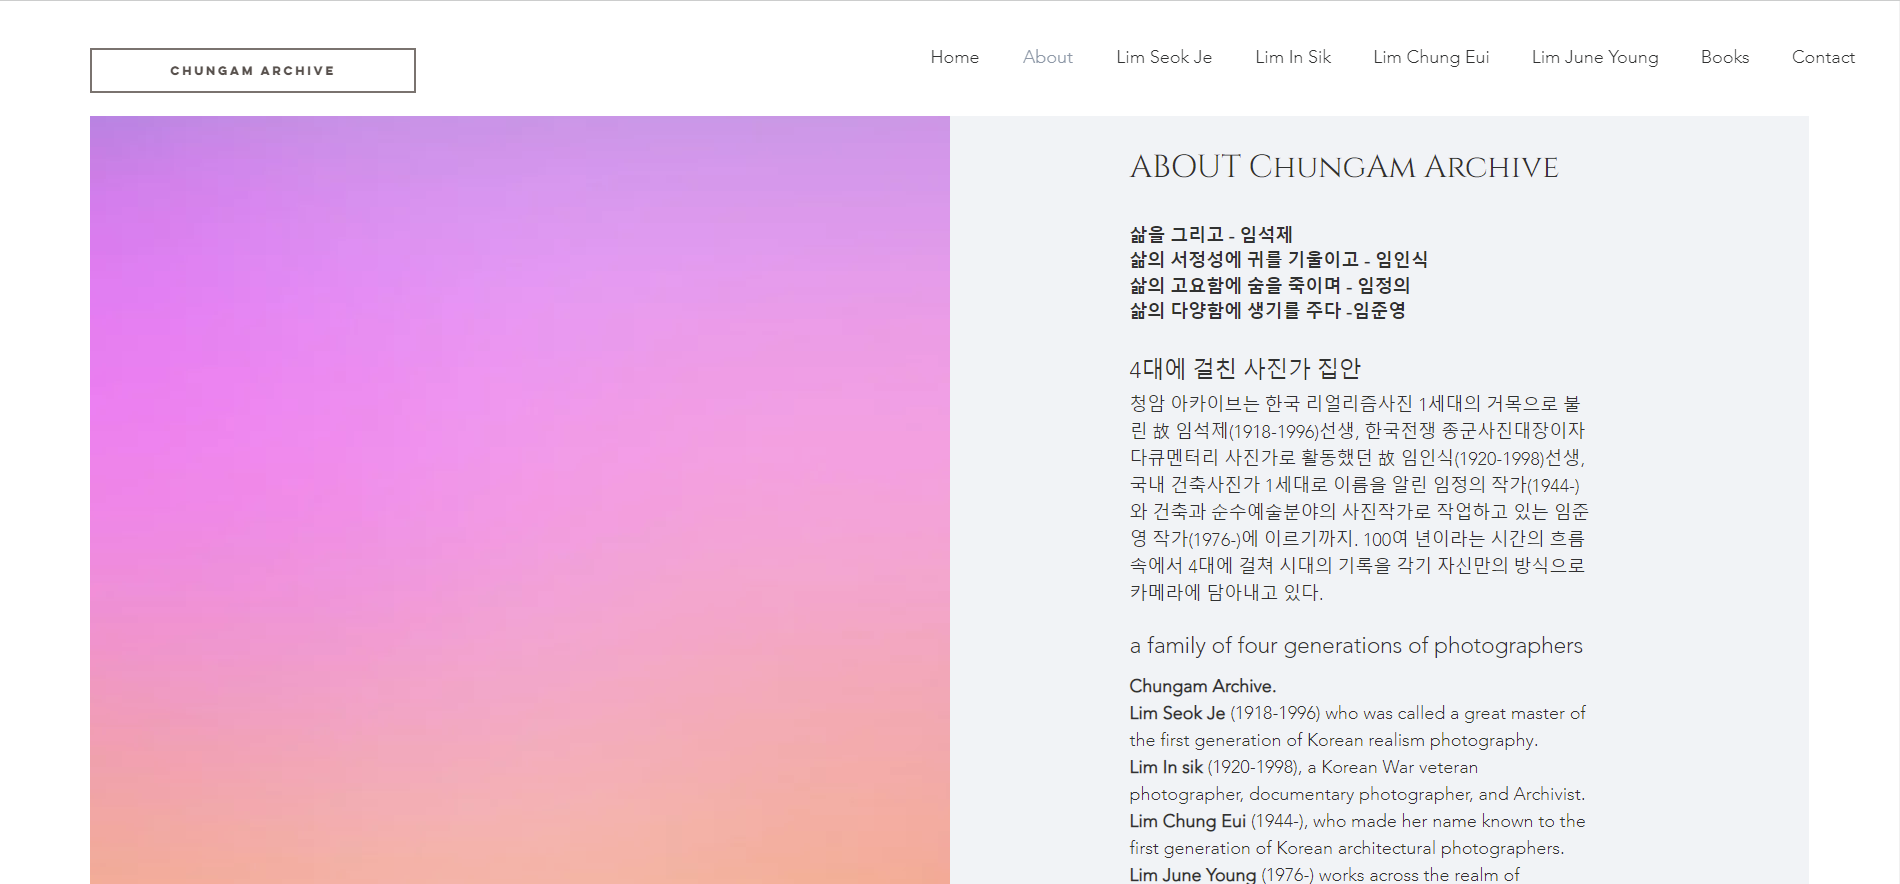1900x884 pixels.
Task: Click the pink-purple gradient image
Action: point(519,500)
